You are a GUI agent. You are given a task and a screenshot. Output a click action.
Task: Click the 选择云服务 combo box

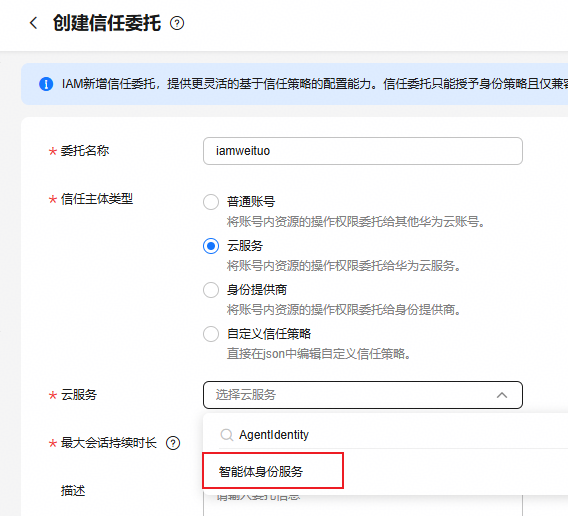pyautogui.click(x=363, y=395)
